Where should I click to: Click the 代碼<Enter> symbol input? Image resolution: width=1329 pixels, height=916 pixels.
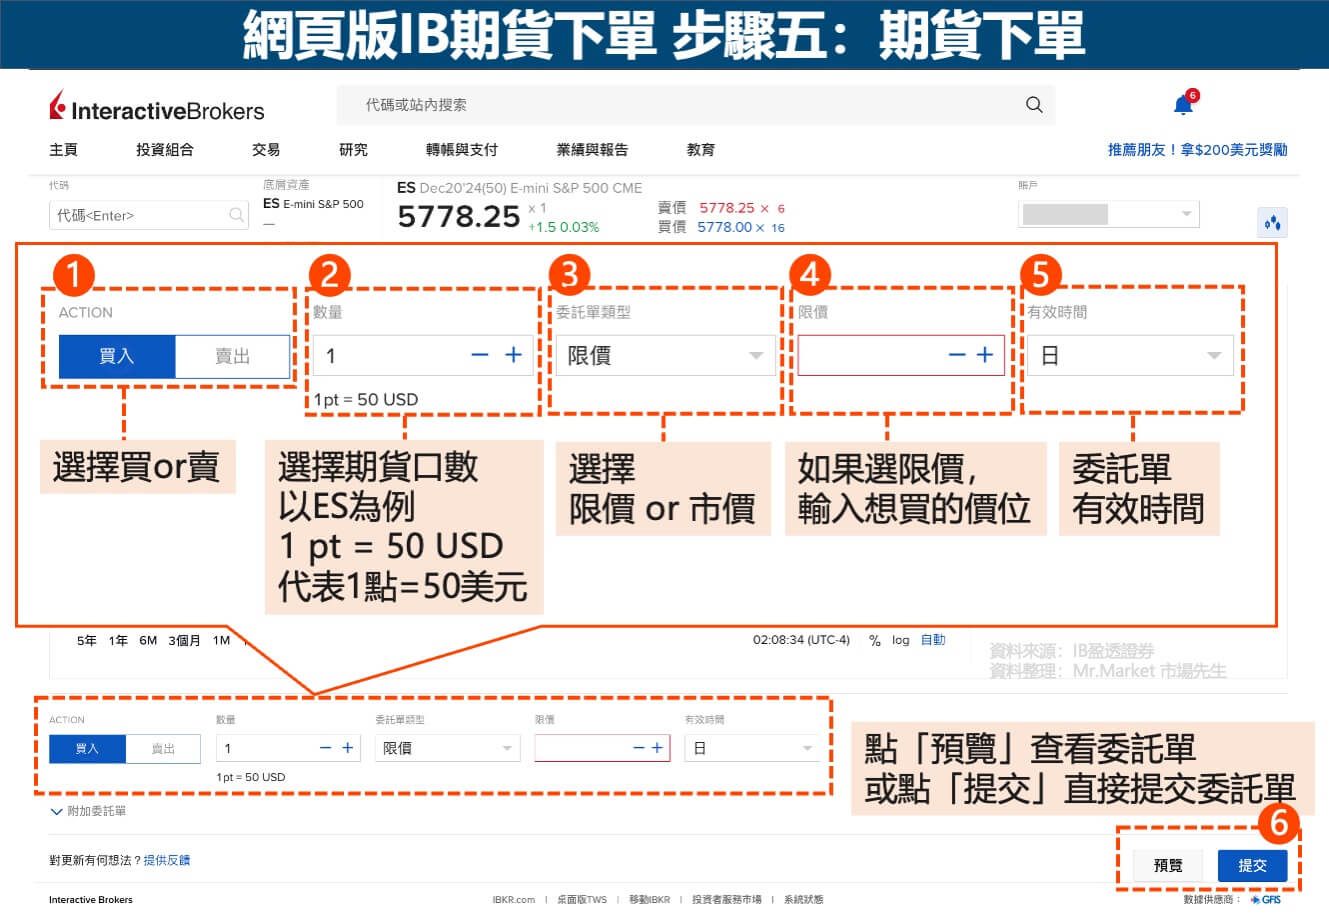coord(148,215)
